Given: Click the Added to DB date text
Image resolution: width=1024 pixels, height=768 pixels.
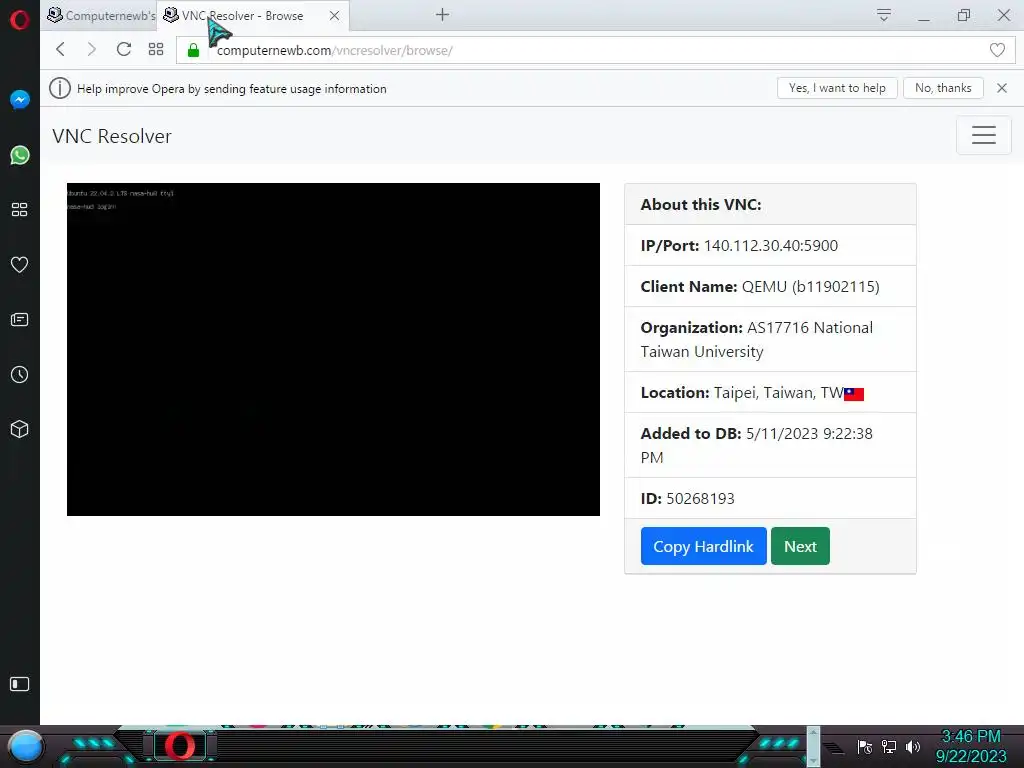Looking at the screenshot, I should [x=756, y=445].
